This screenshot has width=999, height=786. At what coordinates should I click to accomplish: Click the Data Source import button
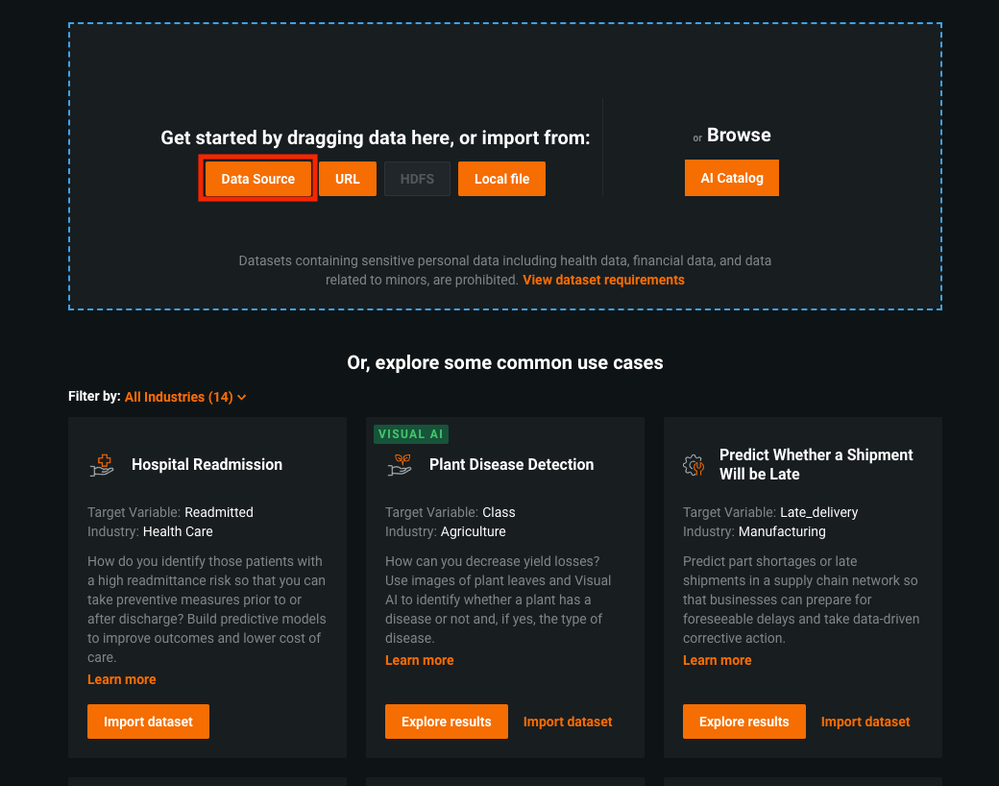[x=258, y=179]
